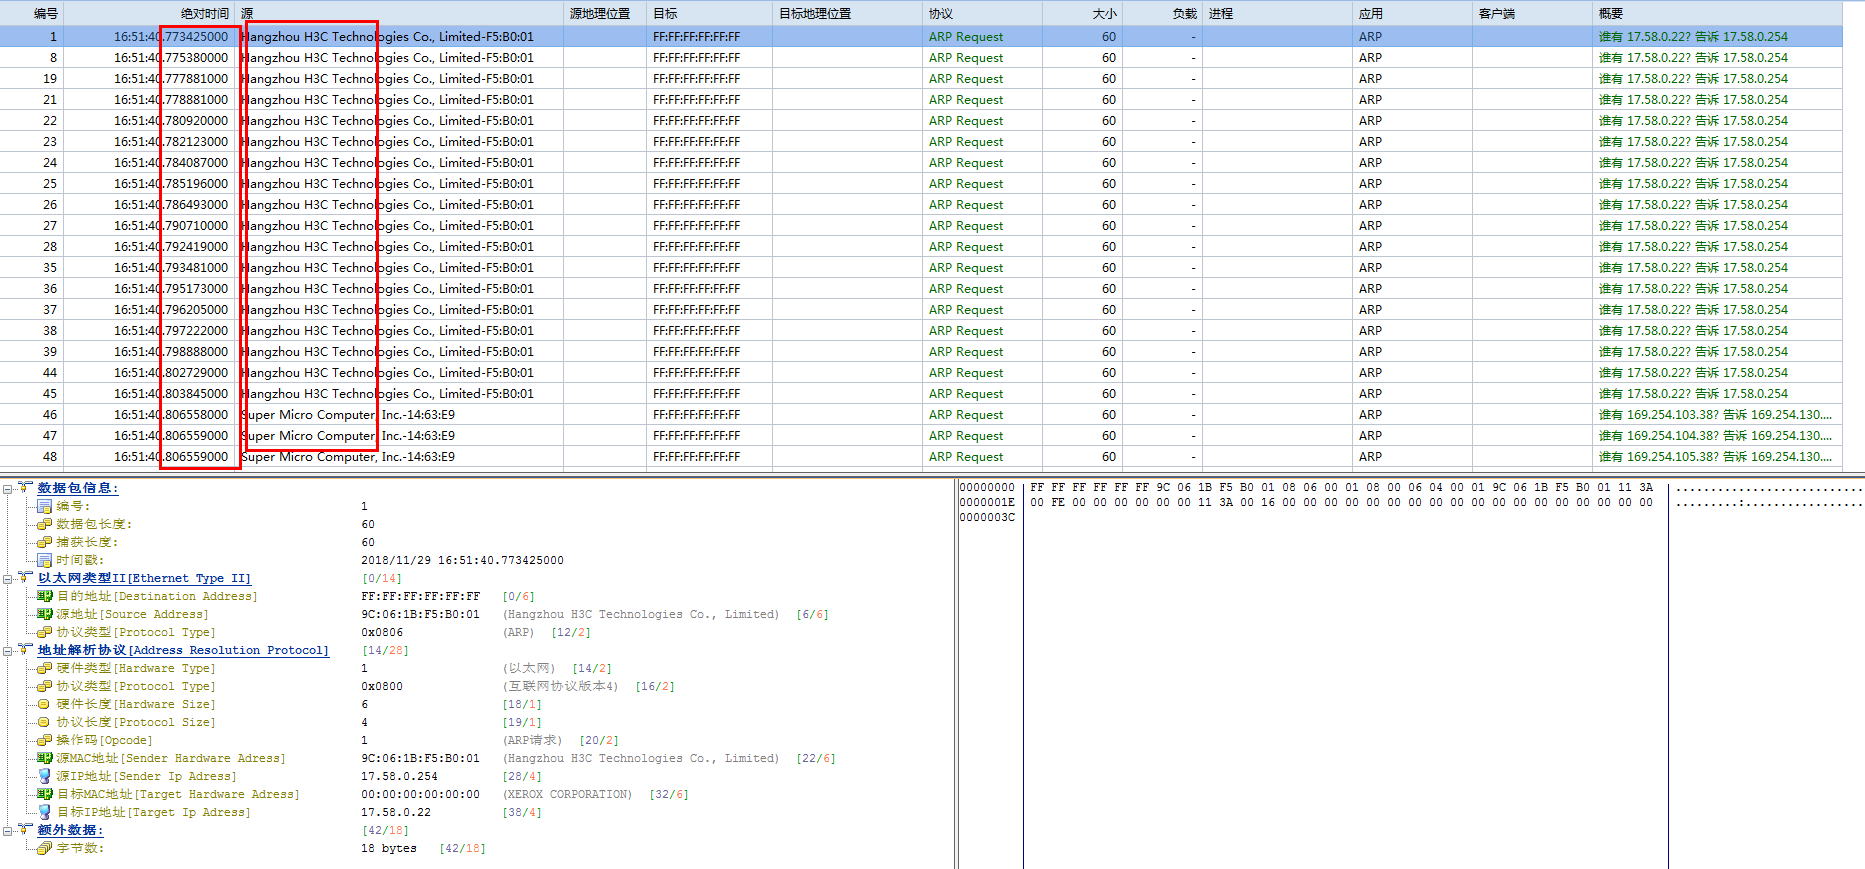Collapse the 以太网类型II Ethernet Type II node
This screenshot has width=1865, height=869.
coord(8,579)
